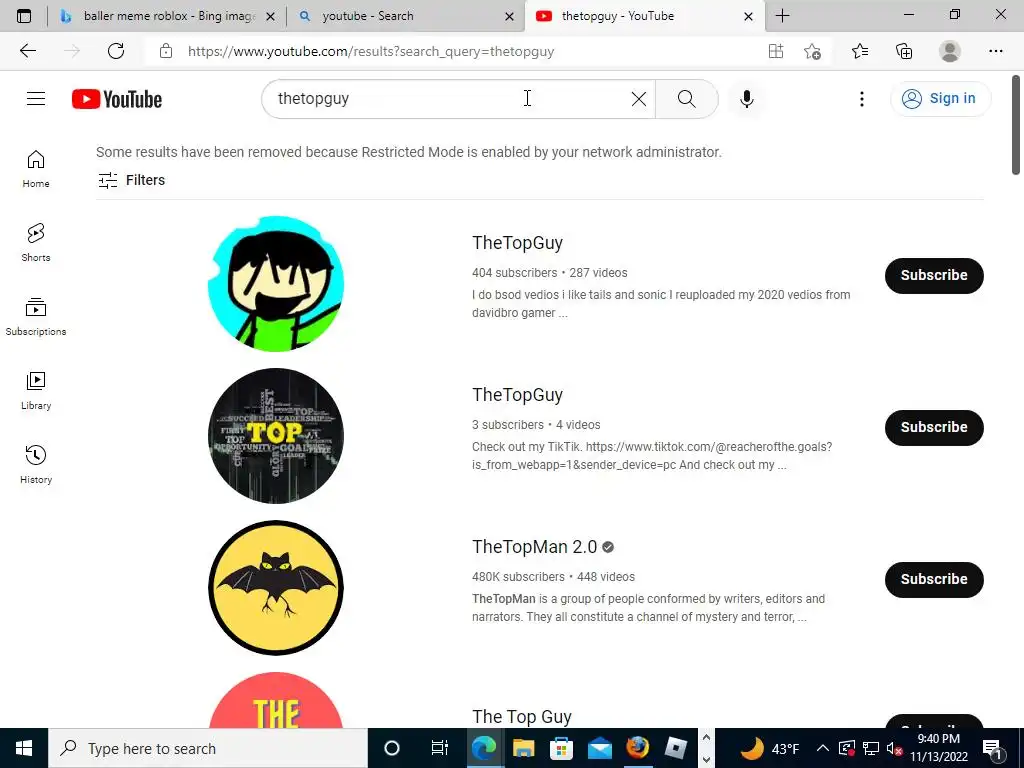The height and width of the screenshot is (768, 1024).
Task: Open the Windows Start menu
Action: [x=24, y=748]
